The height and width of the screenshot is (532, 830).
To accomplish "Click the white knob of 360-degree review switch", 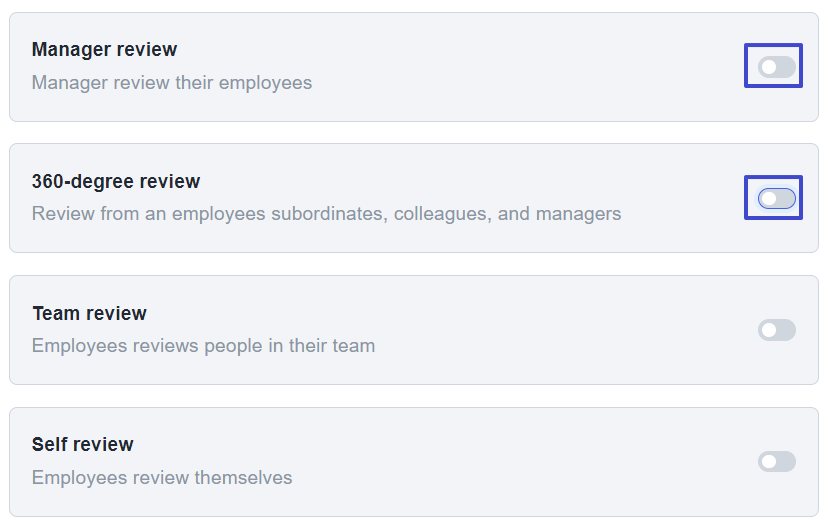I will [x=769, y=199].
